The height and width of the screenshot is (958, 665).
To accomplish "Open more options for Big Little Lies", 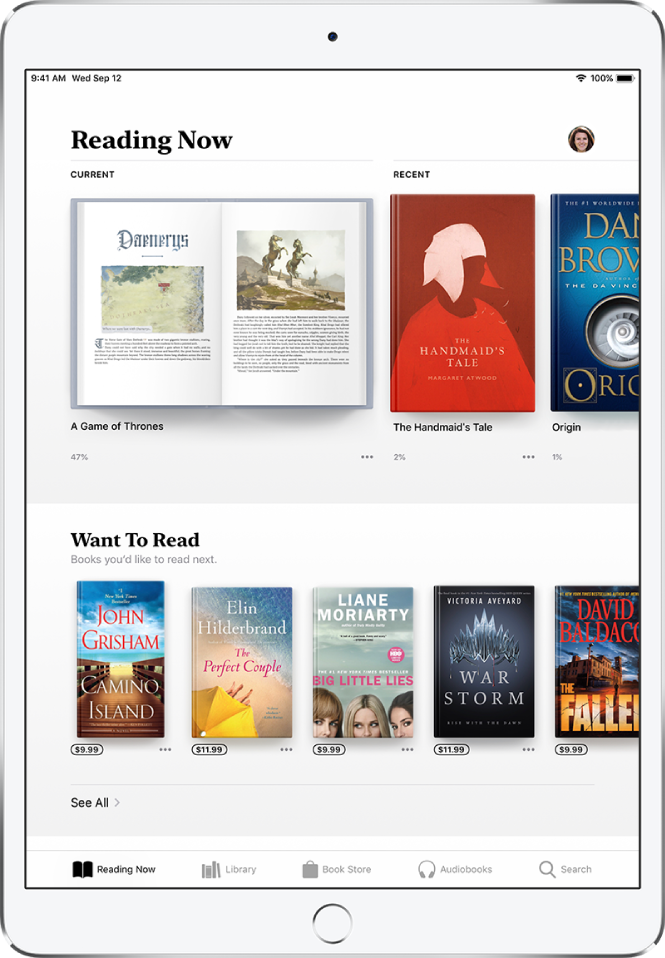I will point(407,749).
